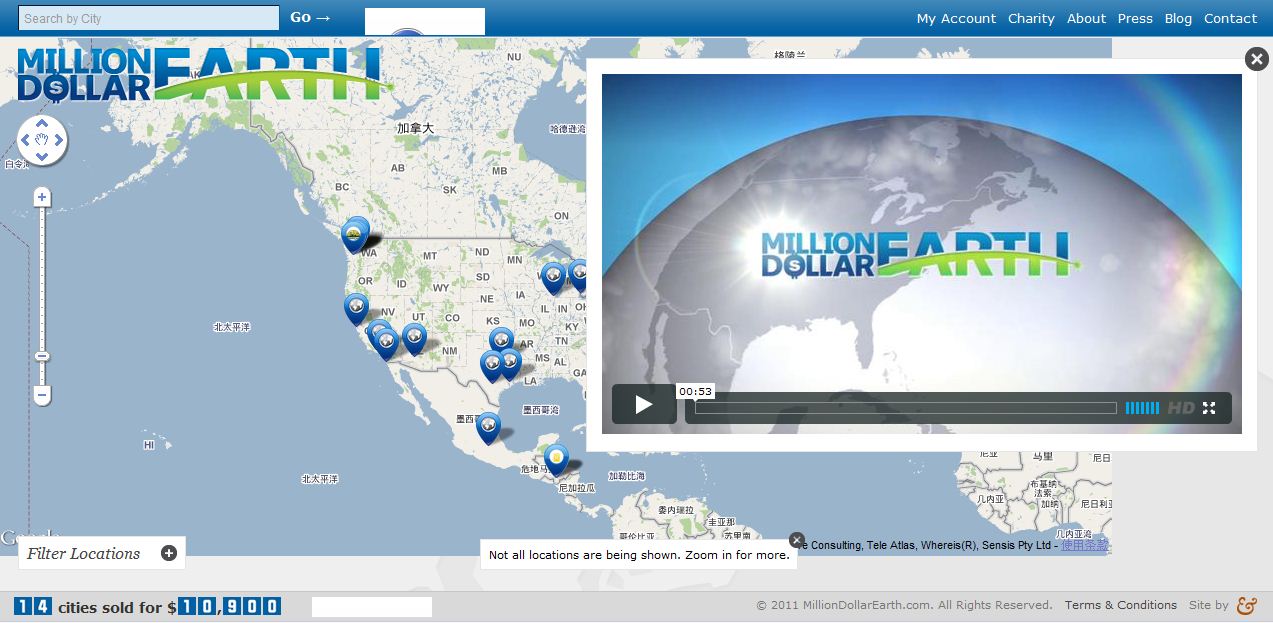Seek within the video progress bar
This screenshot has width=1273, height=623.
tap(906, 408)
